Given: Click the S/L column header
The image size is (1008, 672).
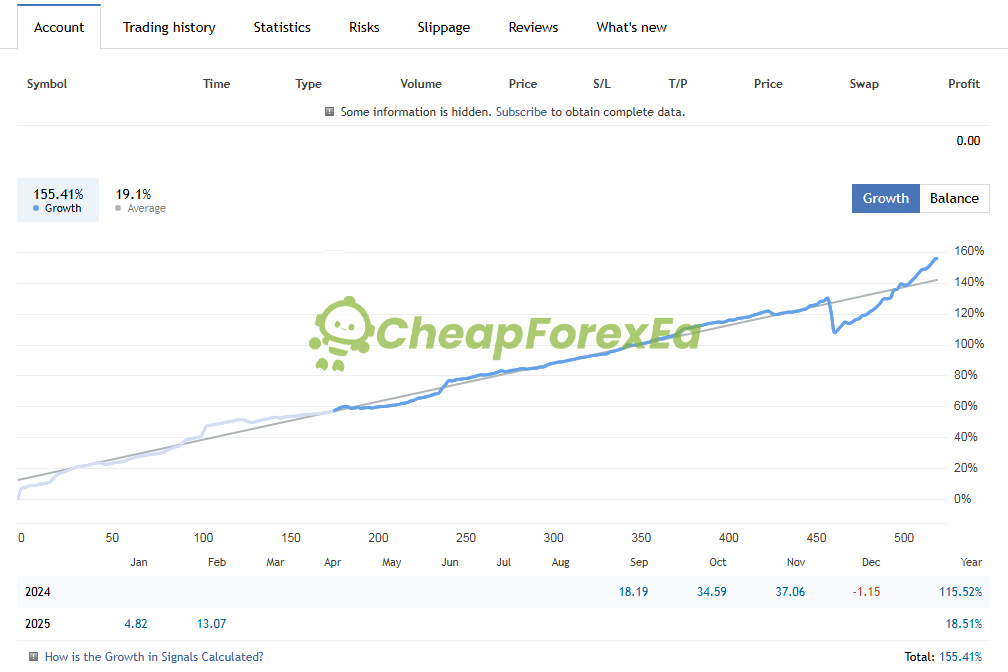Looking at the screenshot, I should pos(602,84).
